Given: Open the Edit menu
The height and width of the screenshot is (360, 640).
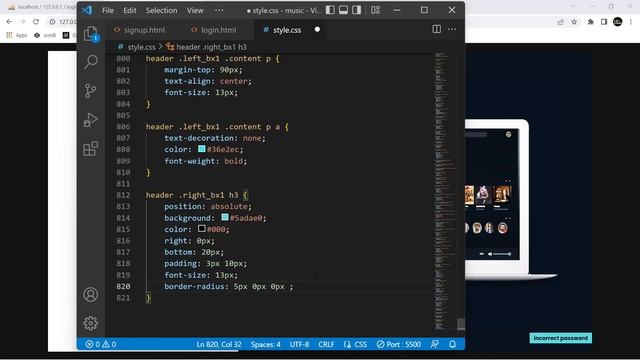Looking at the screenshot, I should [130, 10].
